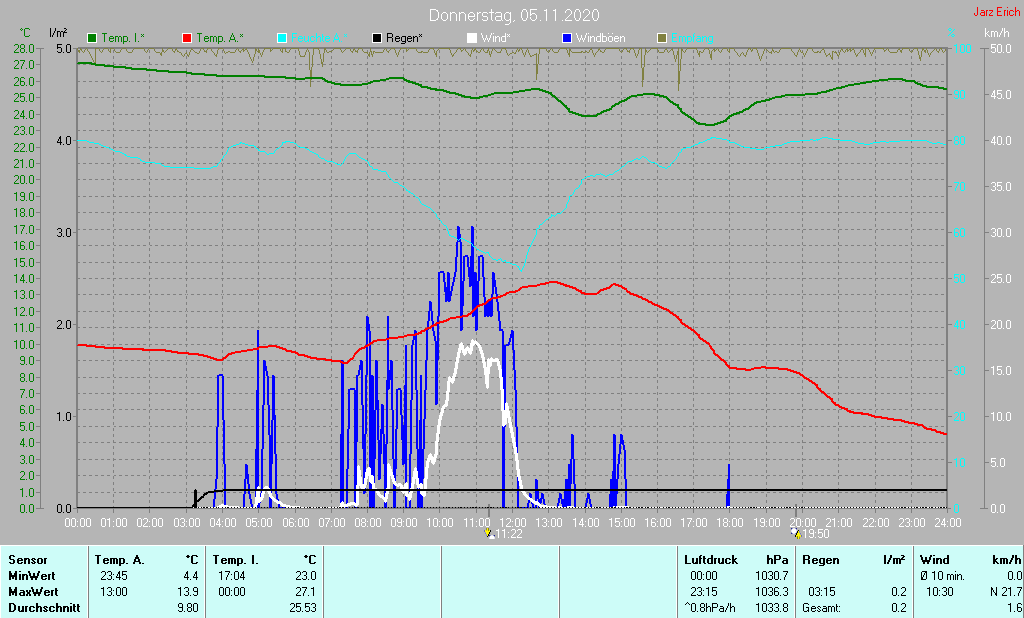Select the MaxWert row label

(30, 592)
